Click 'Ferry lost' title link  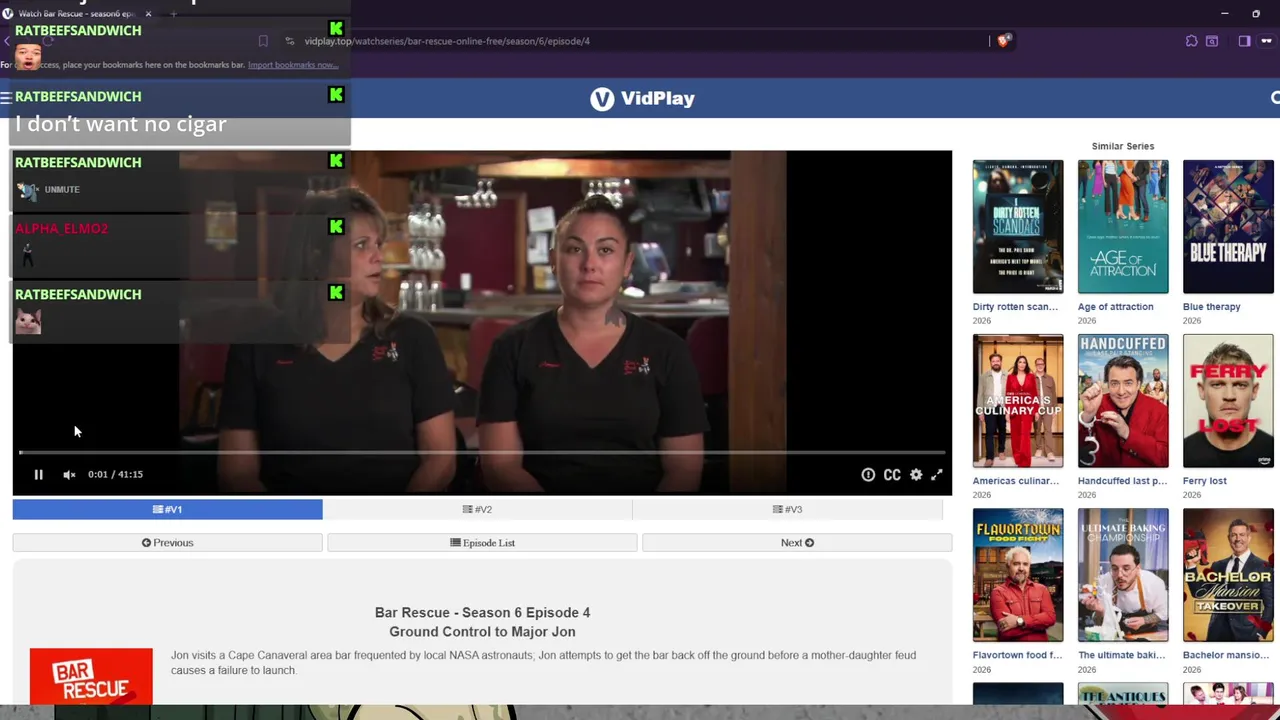[1204, 481]
